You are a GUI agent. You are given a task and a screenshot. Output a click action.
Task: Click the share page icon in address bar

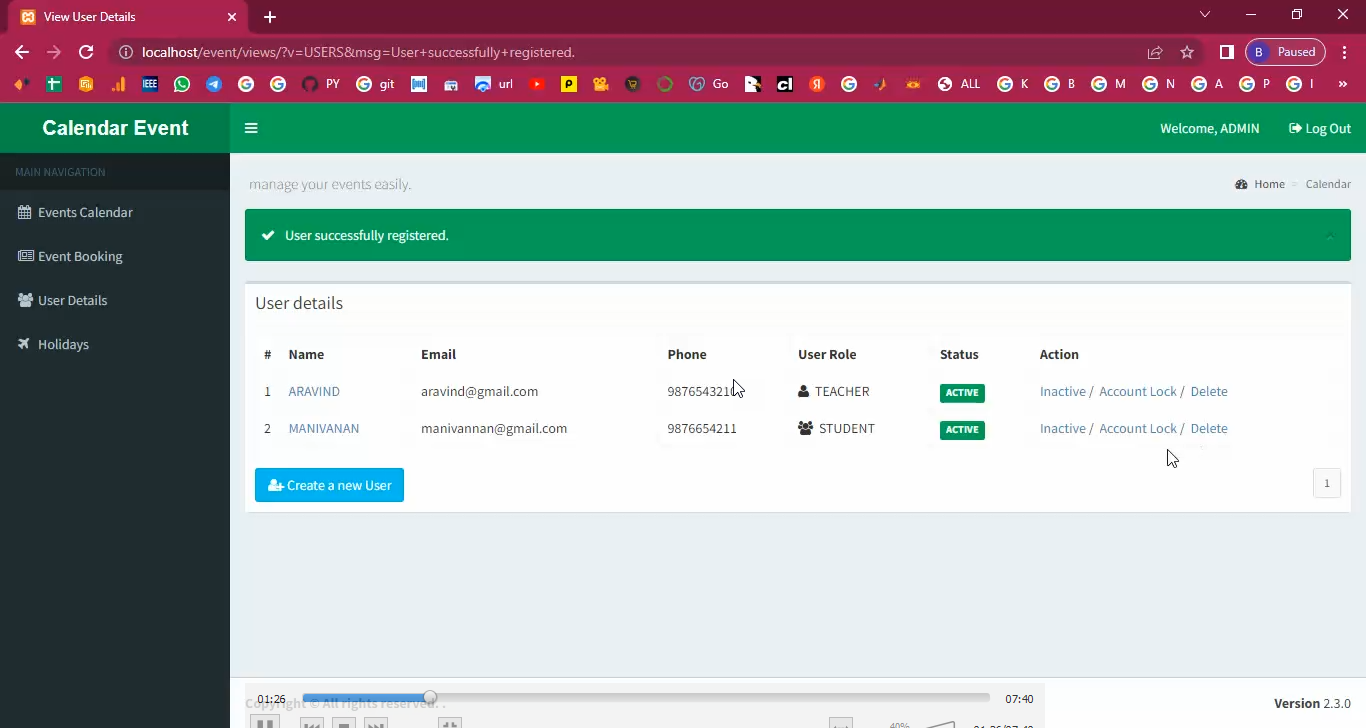coord(1155,52)
